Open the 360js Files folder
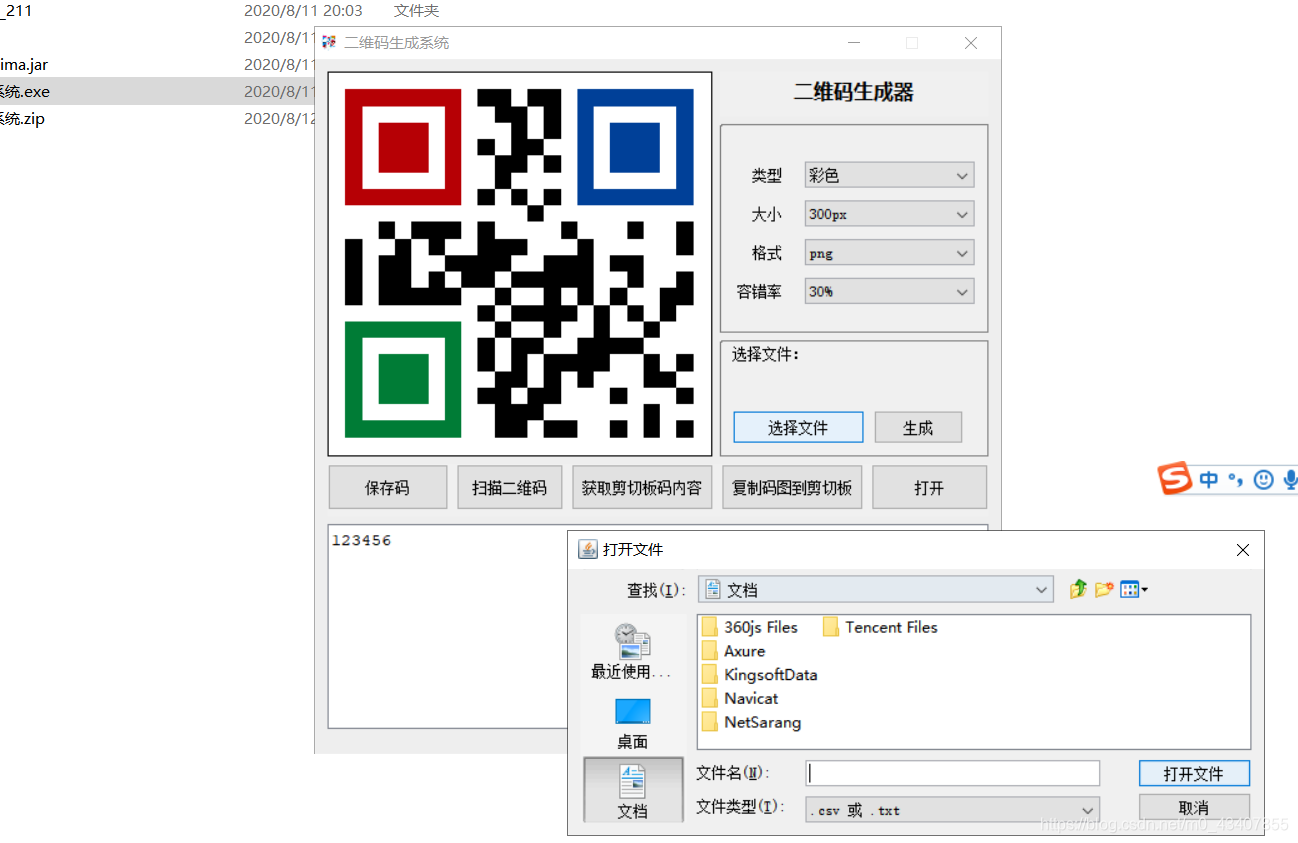 tap(750, 627)
